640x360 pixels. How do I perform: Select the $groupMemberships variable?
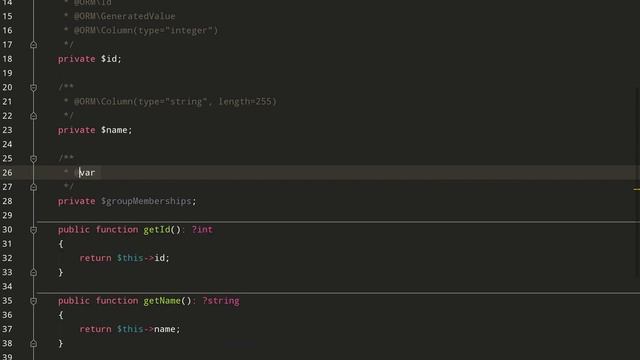(x=146, y=201)
